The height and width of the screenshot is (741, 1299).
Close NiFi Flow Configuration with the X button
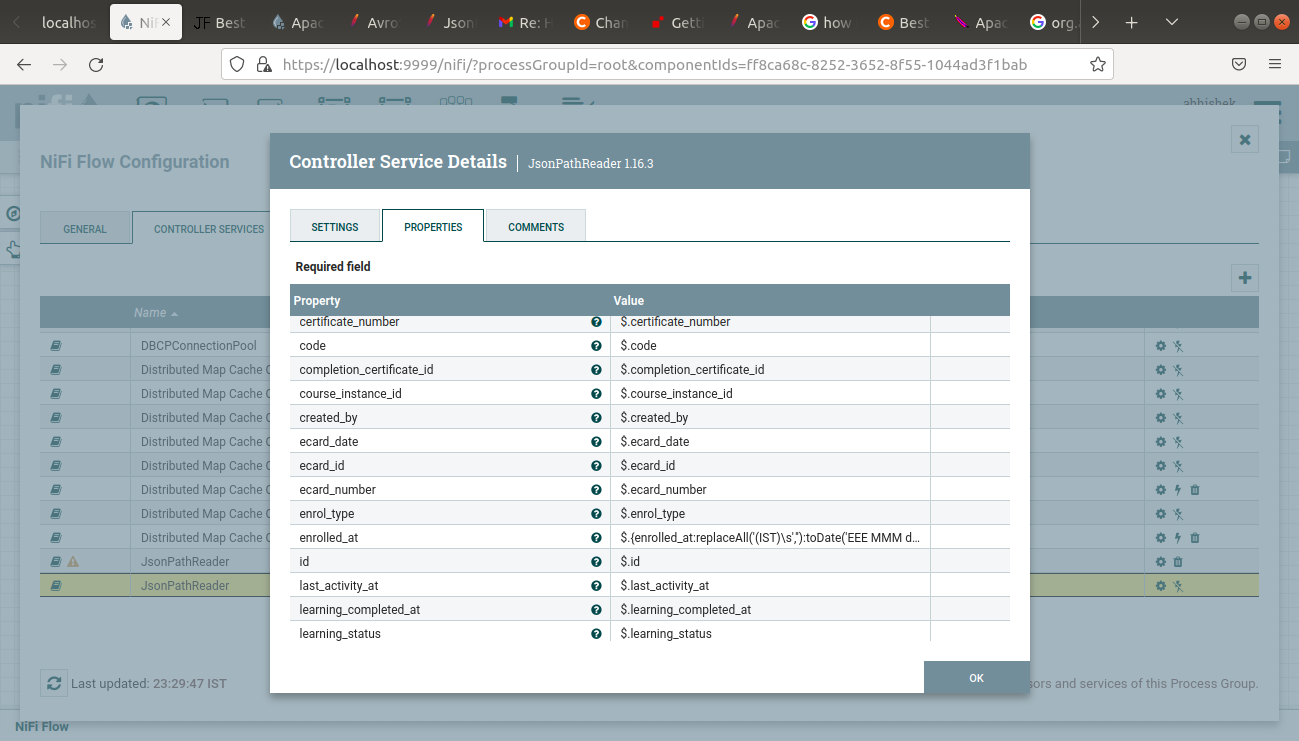tap(1244, 140)
